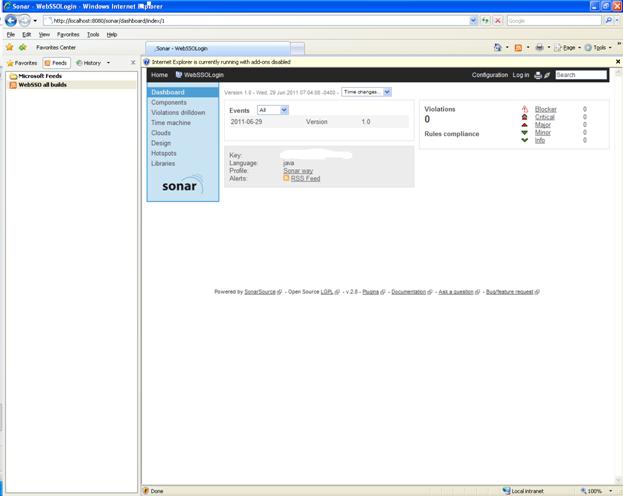Click the Local intranet zone icon
Image resolution: width=623 pixels, height=496 pixels.
click(506, 491)
